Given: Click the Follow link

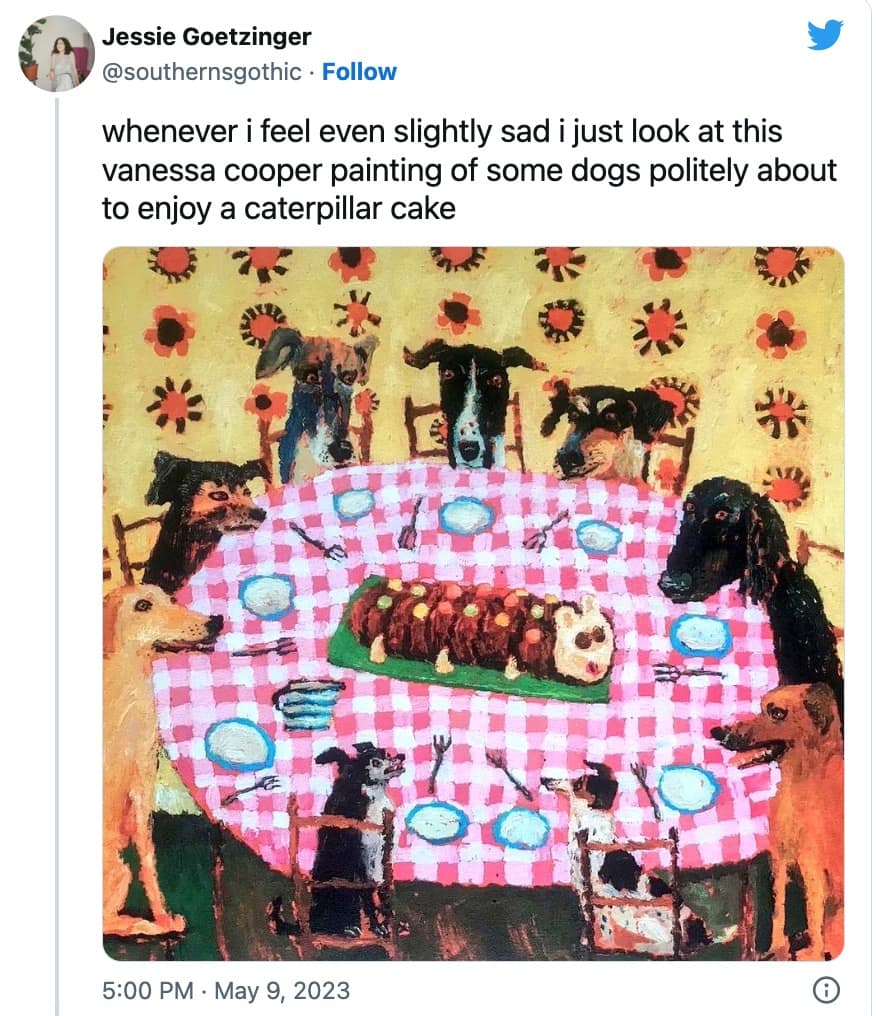Looking at the screenshot, I should (x=359, y=72).
